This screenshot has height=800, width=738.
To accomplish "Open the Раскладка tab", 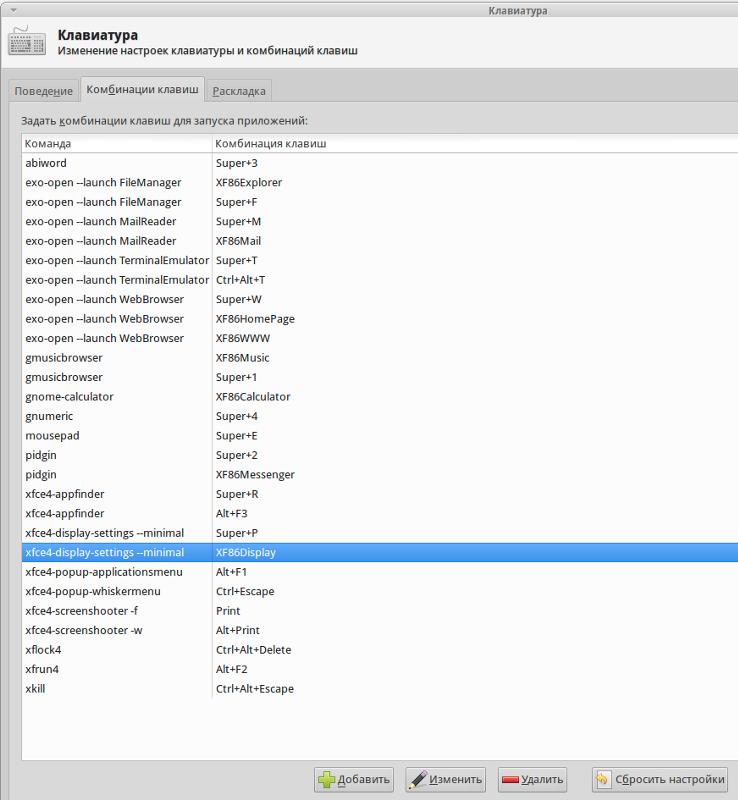I will [239, 91].
